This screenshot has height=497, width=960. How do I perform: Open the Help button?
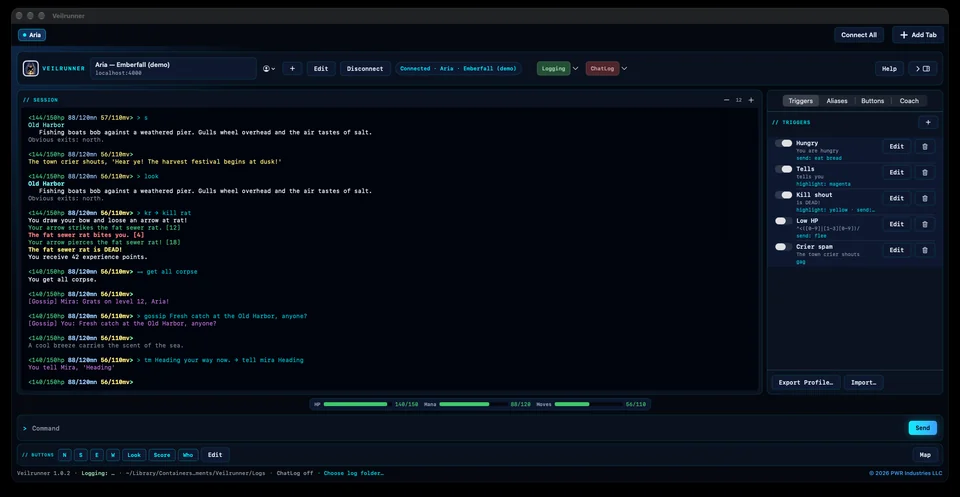coord(889,69)
